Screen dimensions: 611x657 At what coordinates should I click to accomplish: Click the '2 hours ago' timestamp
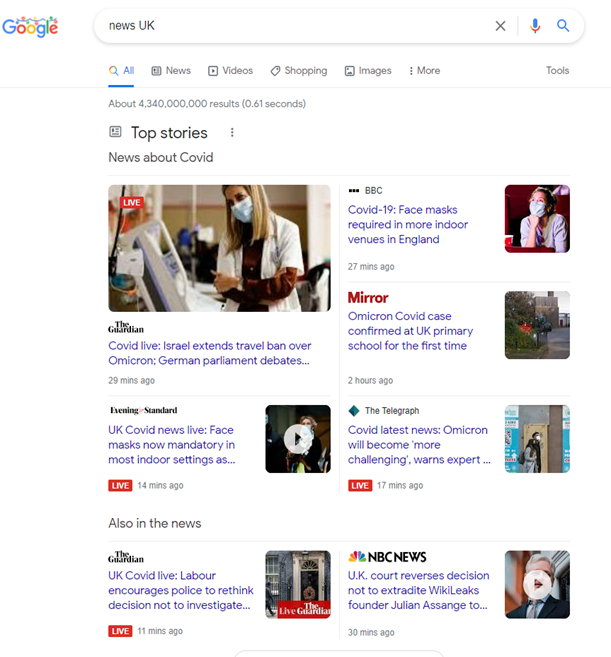click(x=370, y=380)
